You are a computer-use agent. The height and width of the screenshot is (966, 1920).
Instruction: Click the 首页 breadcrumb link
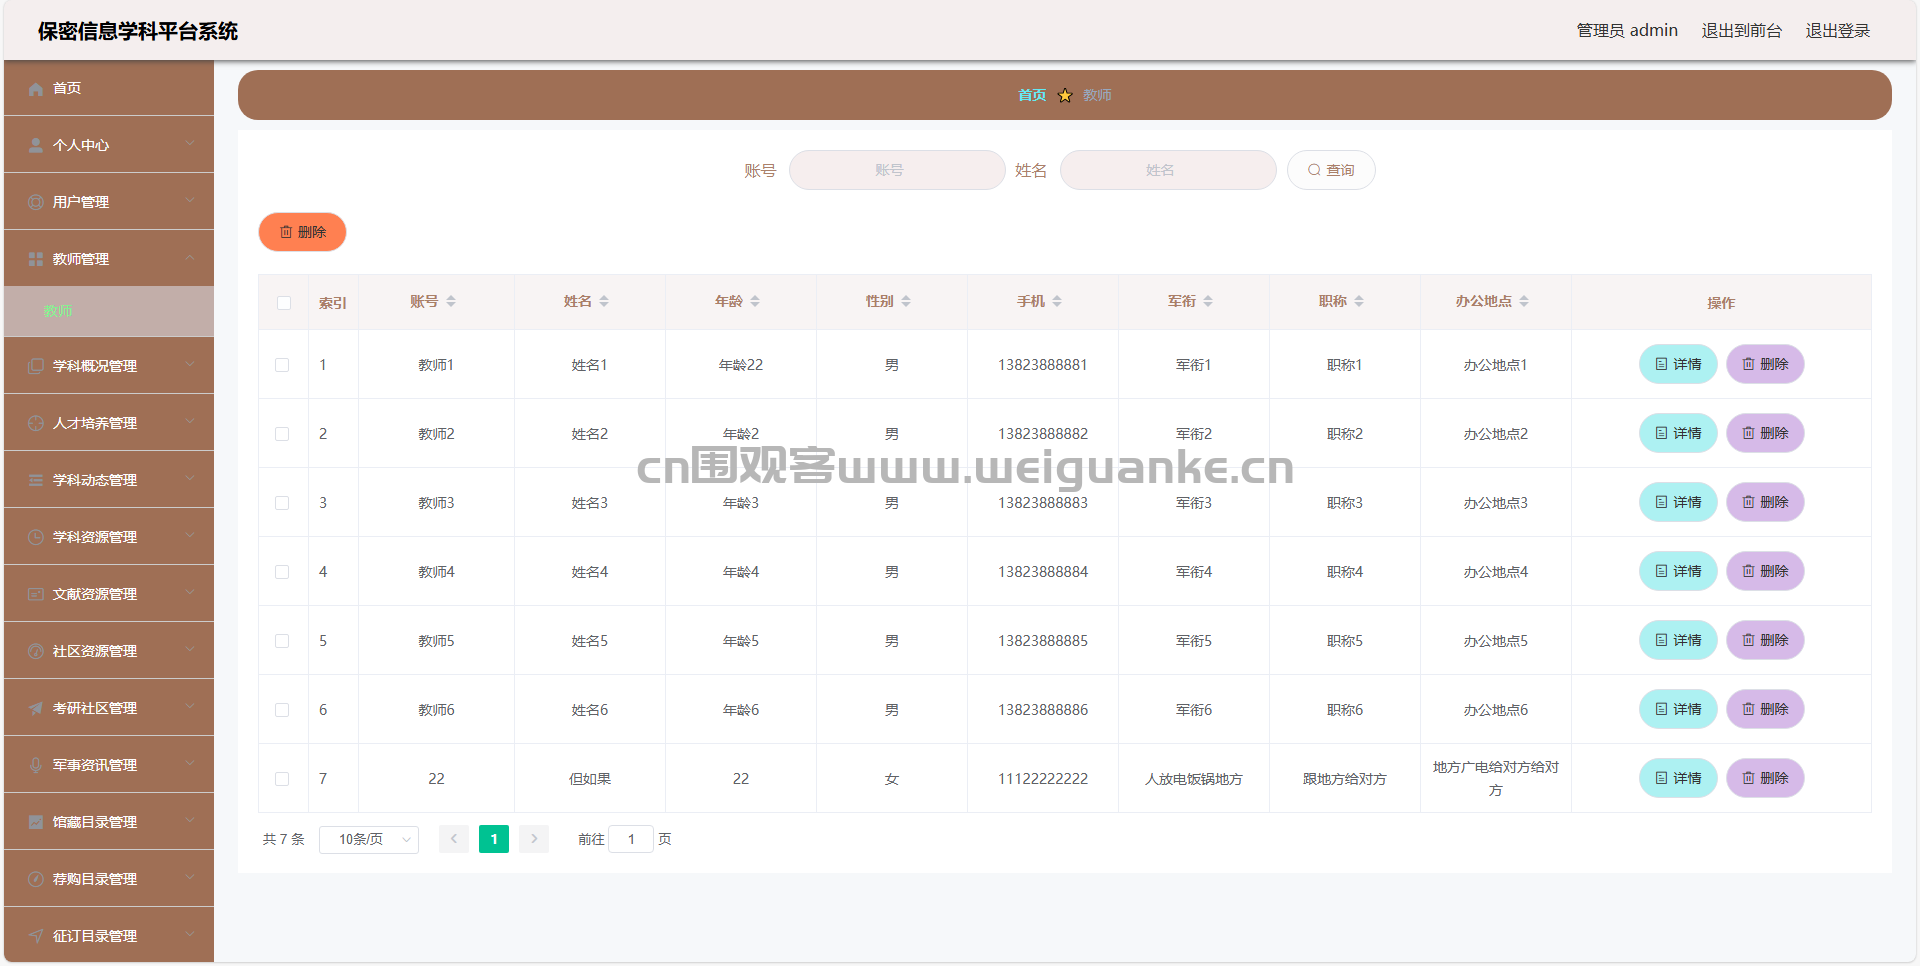tap(1032, 96)
